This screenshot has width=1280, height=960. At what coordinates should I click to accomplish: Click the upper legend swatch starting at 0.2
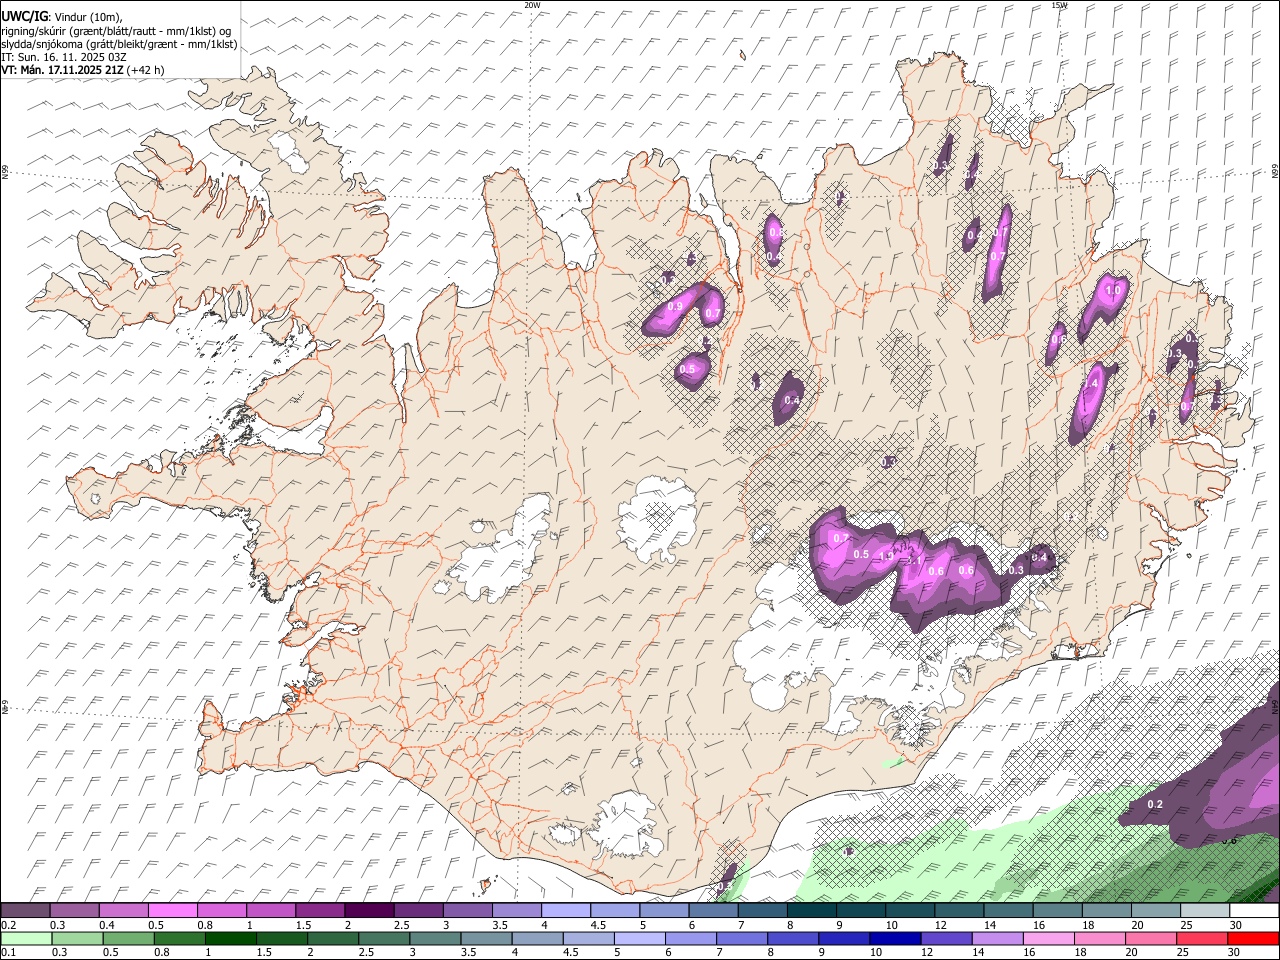coord(25,911)
